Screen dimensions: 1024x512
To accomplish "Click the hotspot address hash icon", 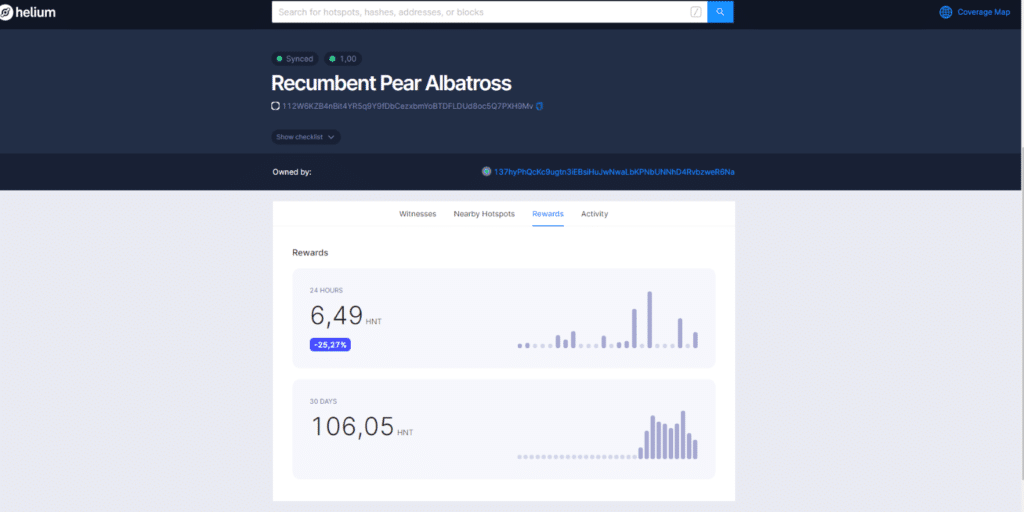I will click(276, 106).
